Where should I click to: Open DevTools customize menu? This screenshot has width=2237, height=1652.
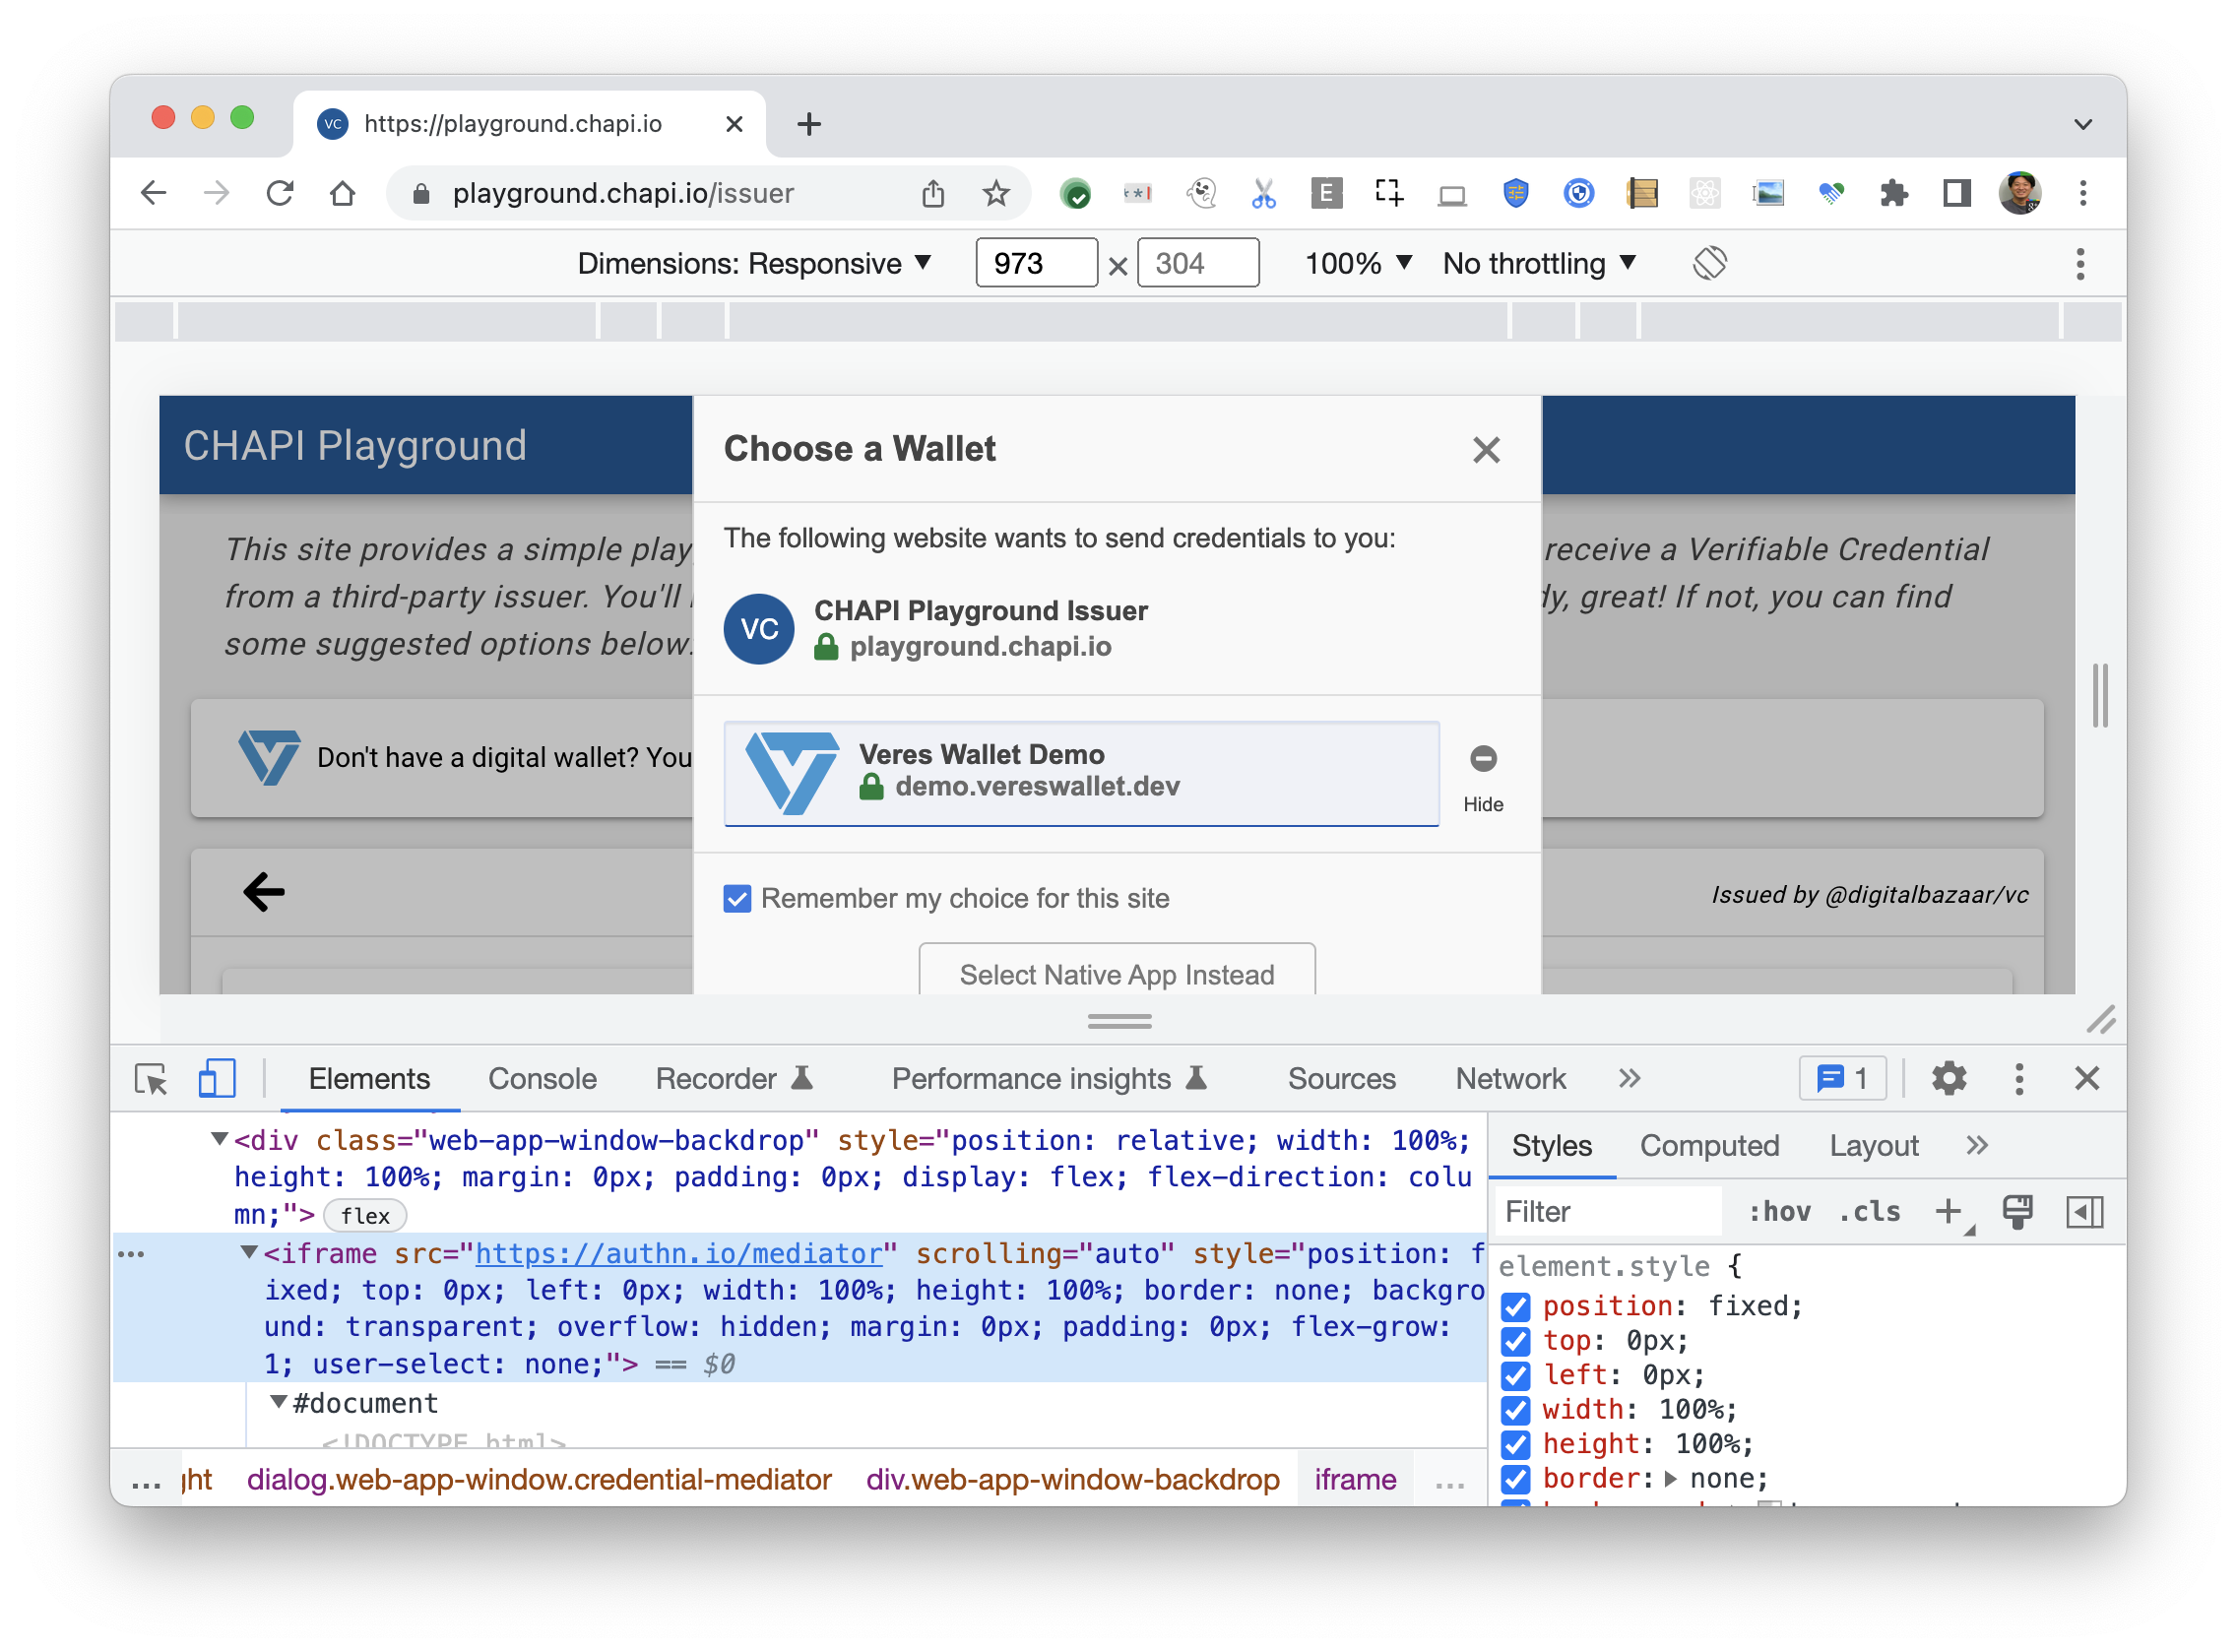[x=2020, y=1079]
